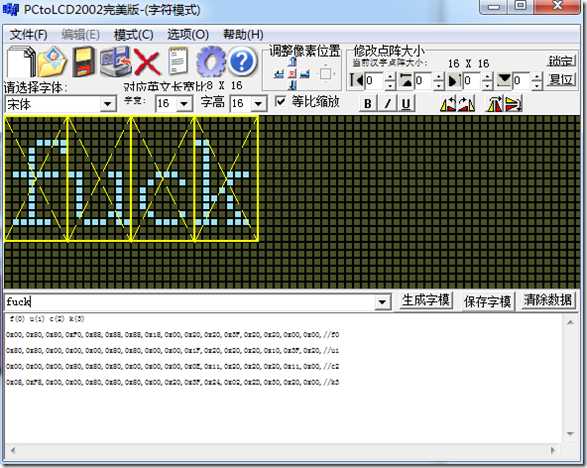Open the 选项(O) menu
587x468 pixels.
click(188, 35)
